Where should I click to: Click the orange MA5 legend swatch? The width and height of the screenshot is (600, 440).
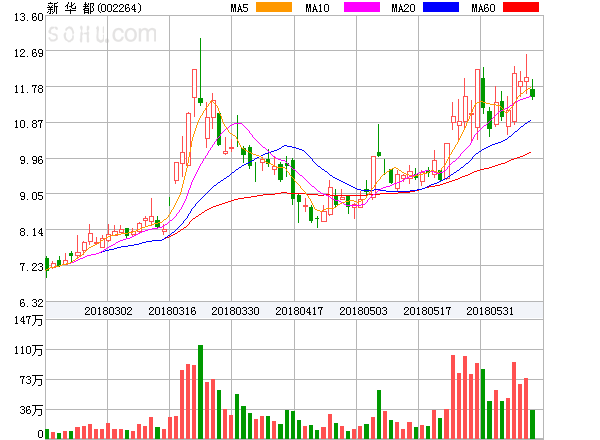(274, 7)
